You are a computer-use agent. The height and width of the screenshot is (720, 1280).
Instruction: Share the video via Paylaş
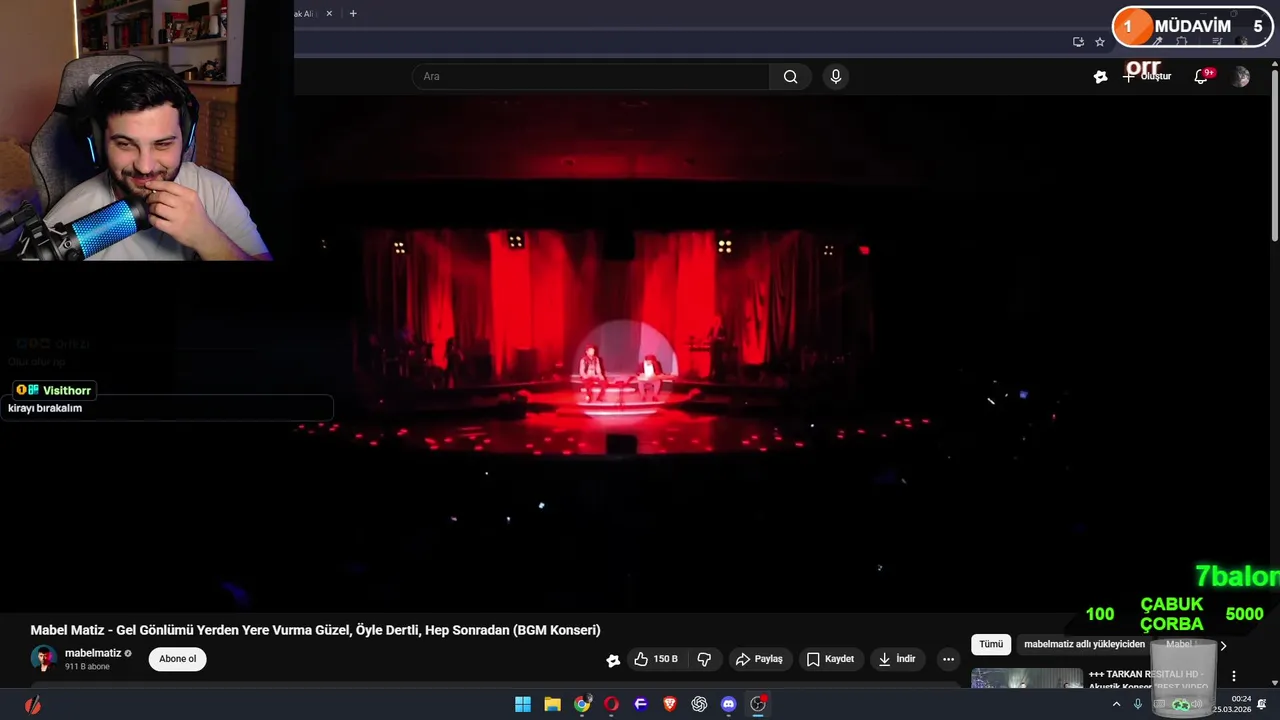click(758, 659)
